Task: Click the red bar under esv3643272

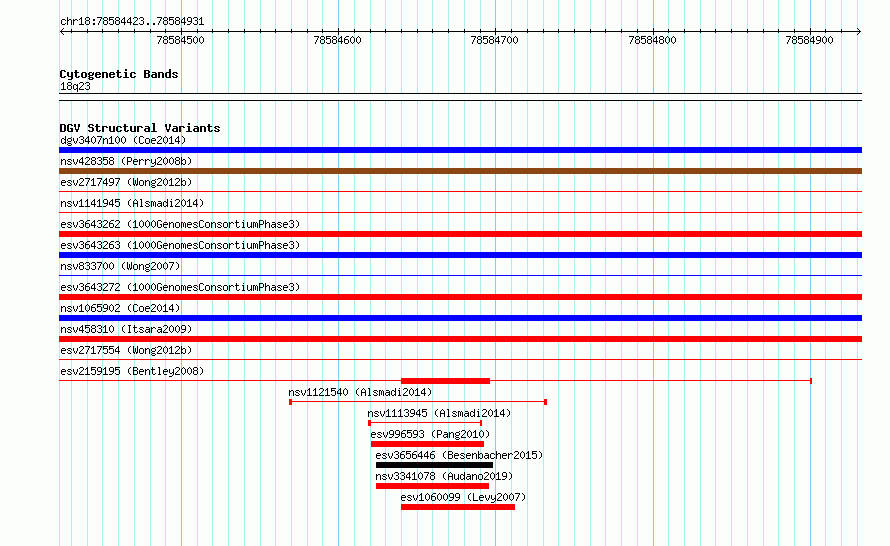Action: click(460, 297)
